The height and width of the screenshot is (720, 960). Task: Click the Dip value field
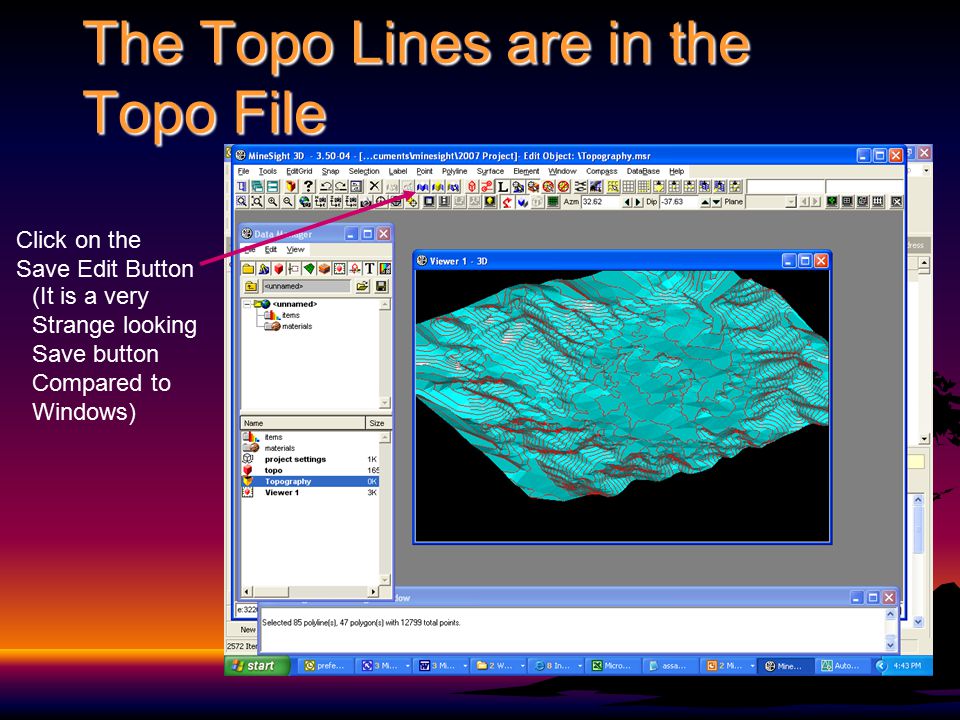(x=678, y=201)
